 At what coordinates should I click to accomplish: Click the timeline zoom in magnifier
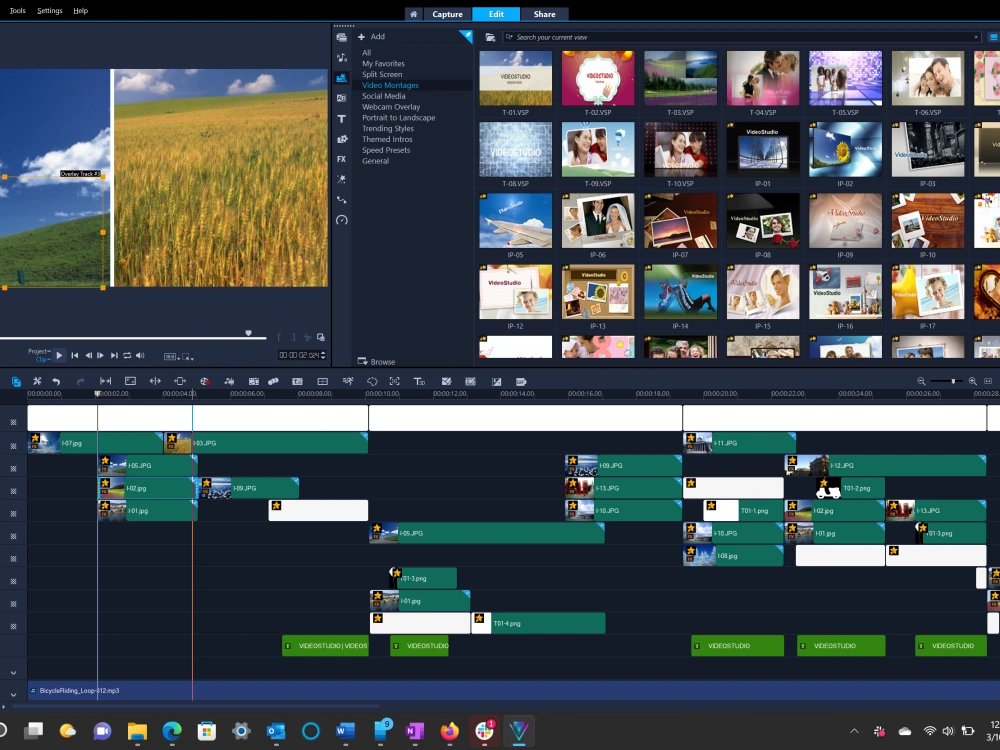[973, 381]
